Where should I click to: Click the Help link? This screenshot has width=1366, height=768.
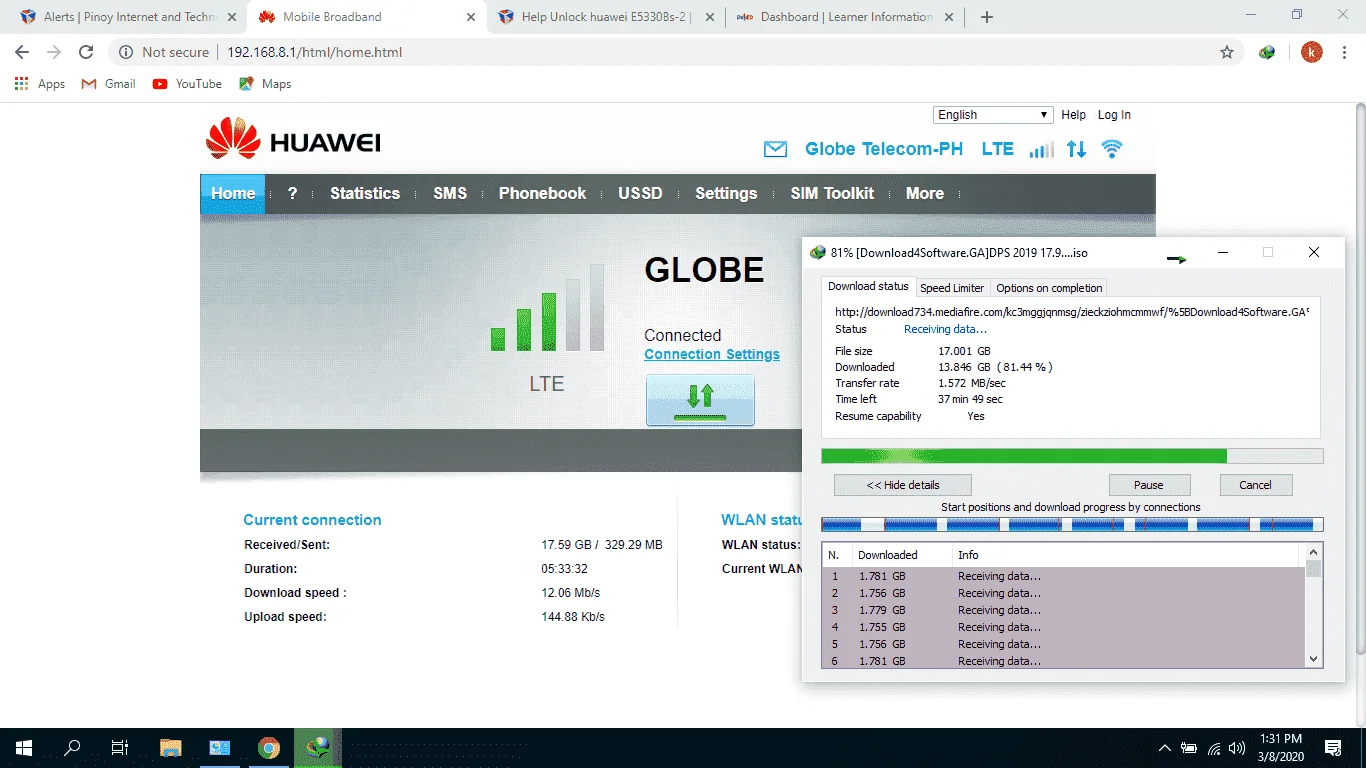(x=1074, y=115)
